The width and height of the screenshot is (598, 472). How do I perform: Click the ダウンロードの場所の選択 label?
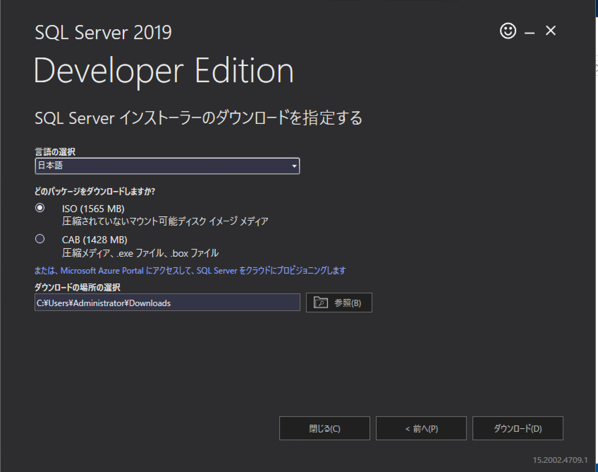(77, 287)
